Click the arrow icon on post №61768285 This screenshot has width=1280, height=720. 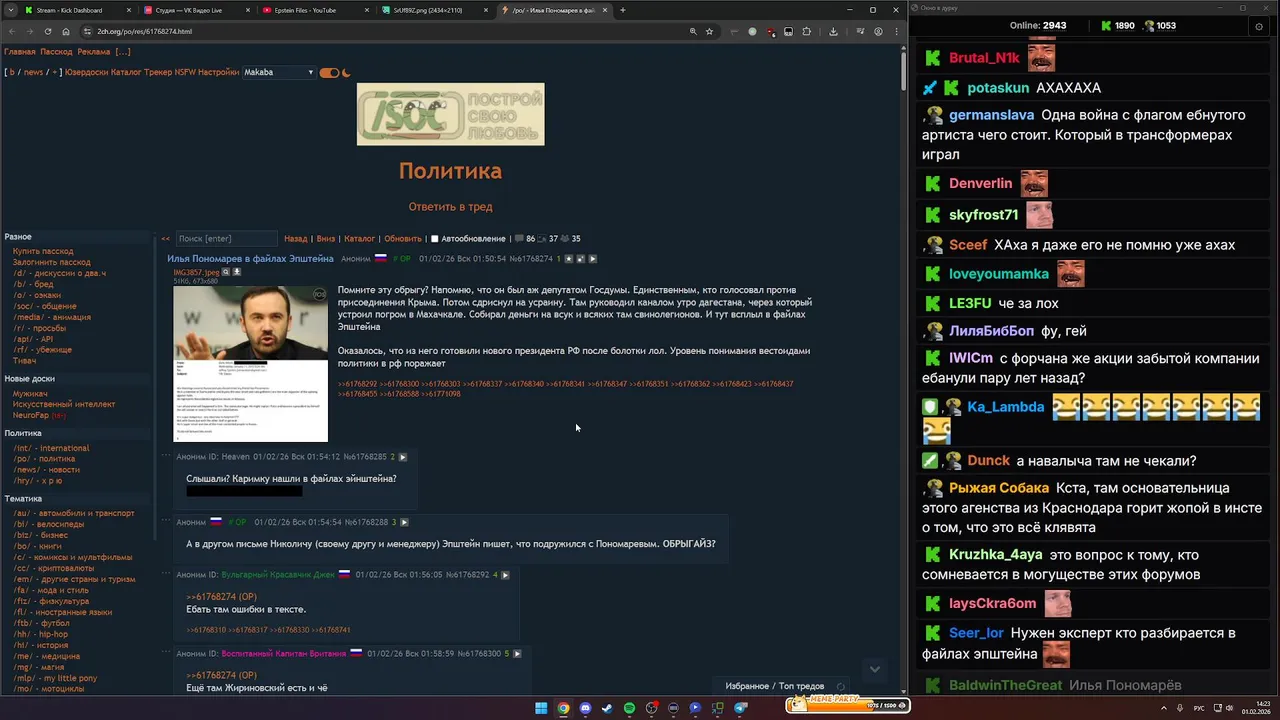point(403,457)
